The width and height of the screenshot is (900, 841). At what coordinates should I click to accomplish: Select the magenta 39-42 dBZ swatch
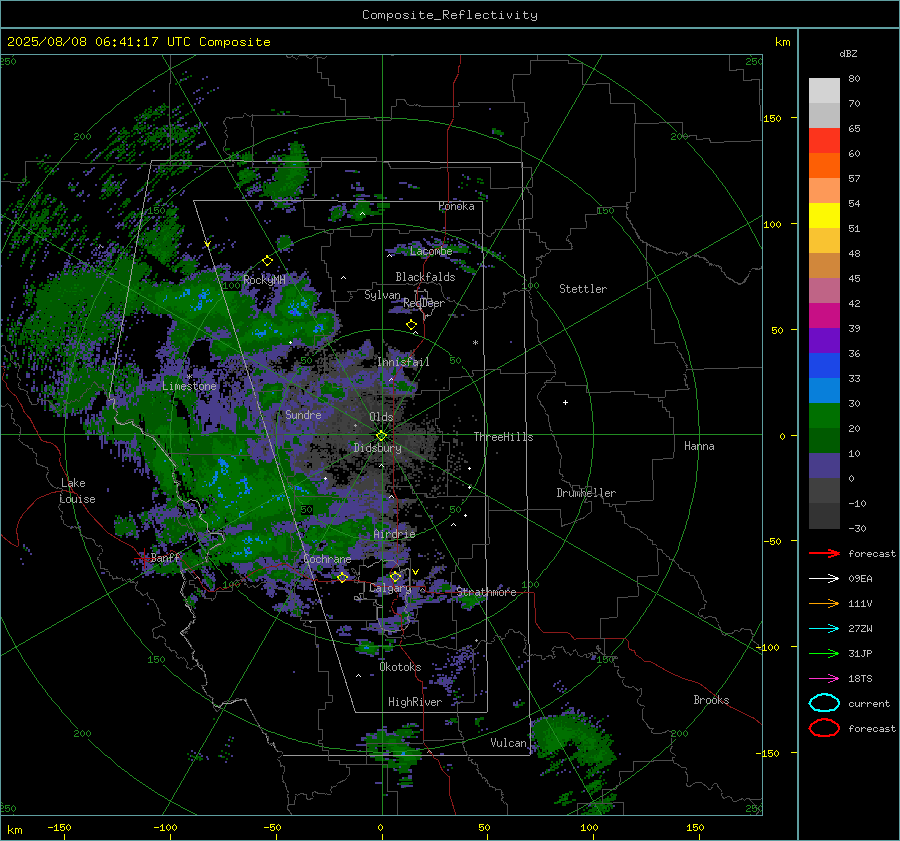point(824,316)
